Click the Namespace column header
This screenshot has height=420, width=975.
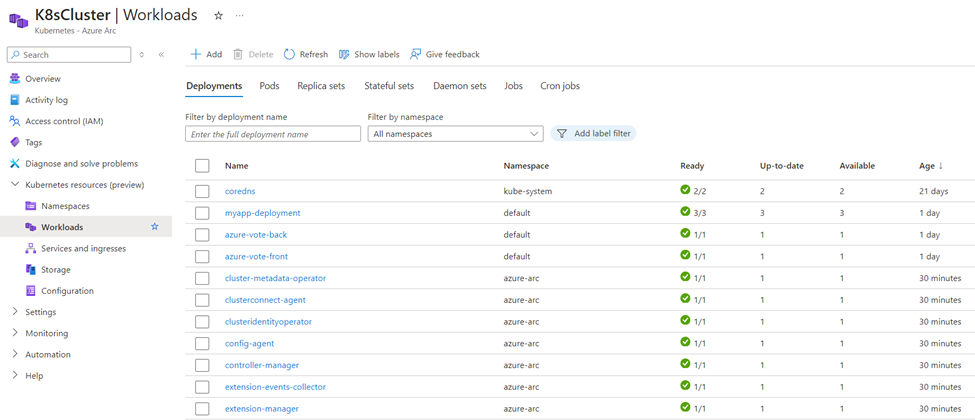tap(526, 166)
